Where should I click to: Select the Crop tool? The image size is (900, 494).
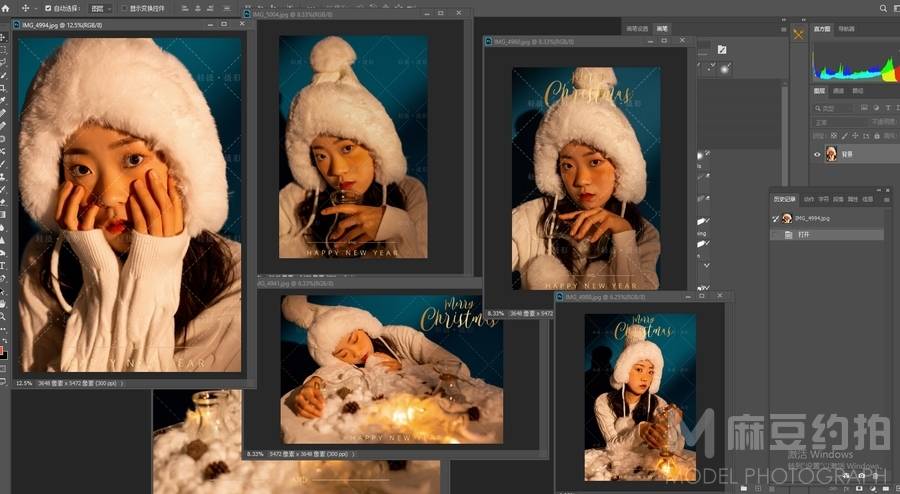[x=3, y=88]
